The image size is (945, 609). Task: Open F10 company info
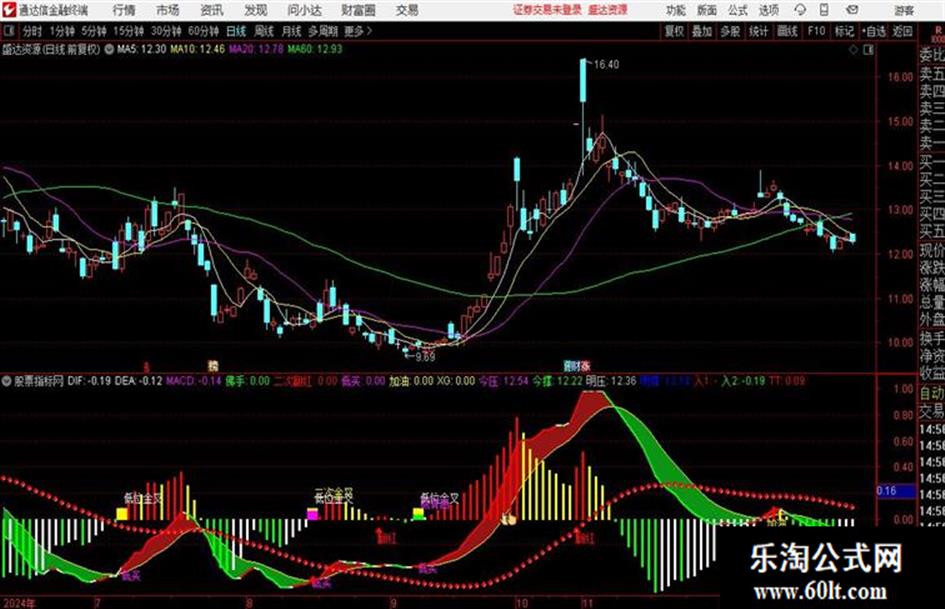pos(816,31)
